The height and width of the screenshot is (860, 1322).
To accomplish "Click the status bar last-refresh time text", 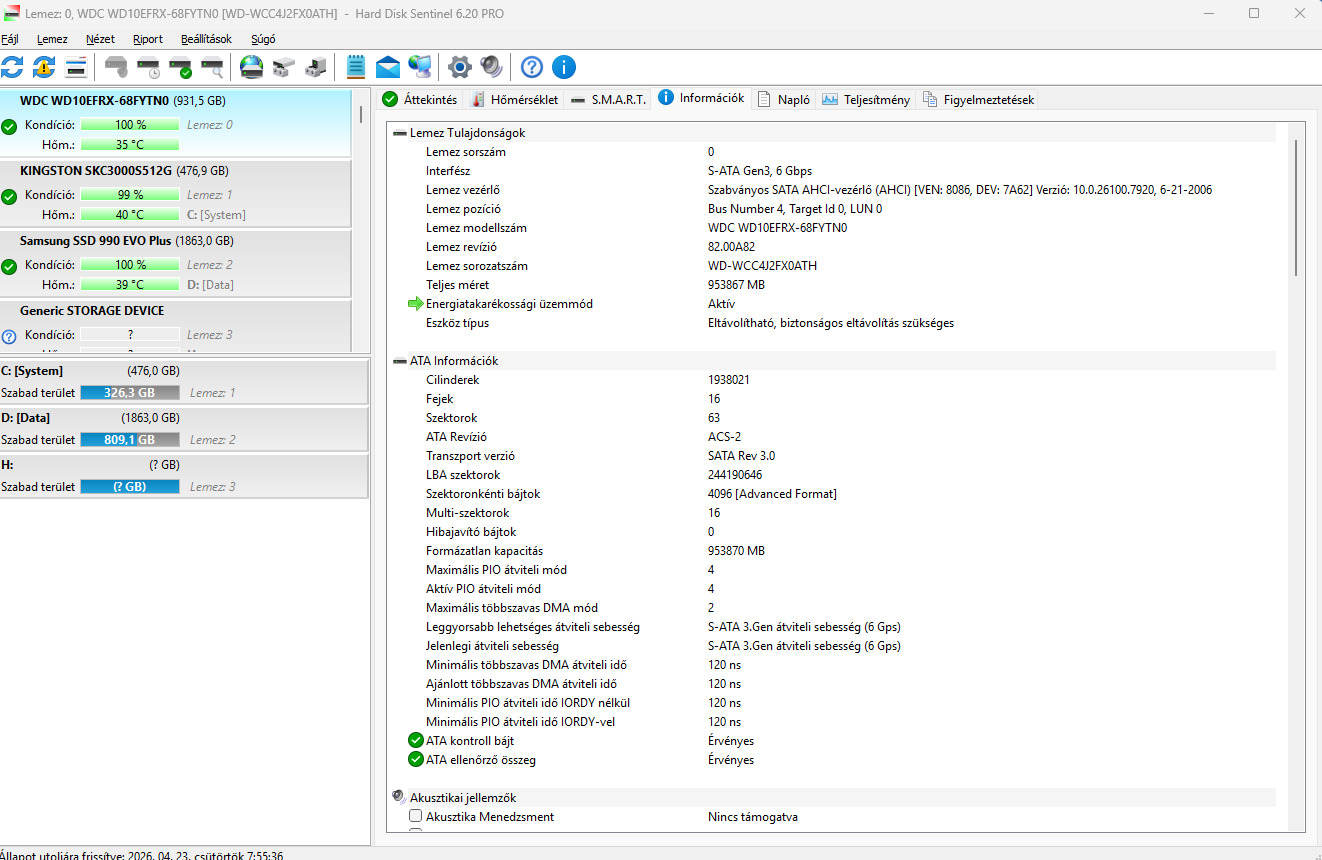I will pyautogui.click(x=142, y=855).
